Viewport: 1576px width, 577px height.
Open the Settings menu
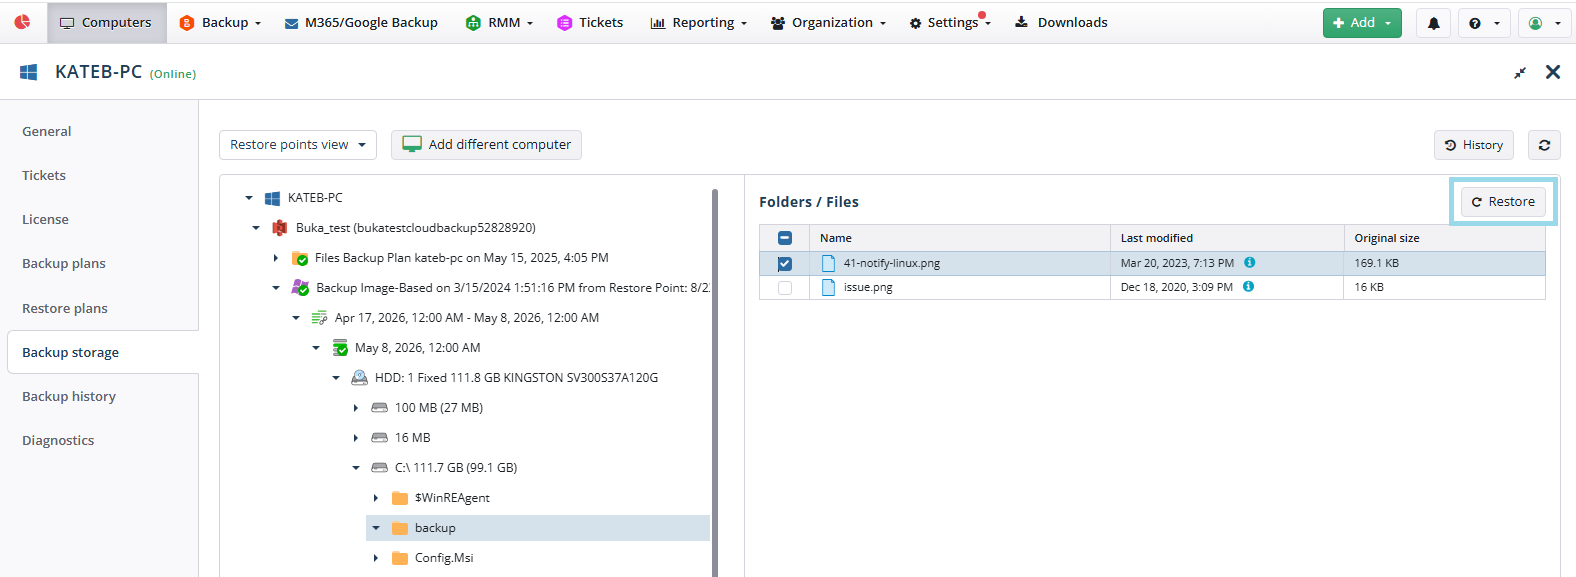[950, 23]
